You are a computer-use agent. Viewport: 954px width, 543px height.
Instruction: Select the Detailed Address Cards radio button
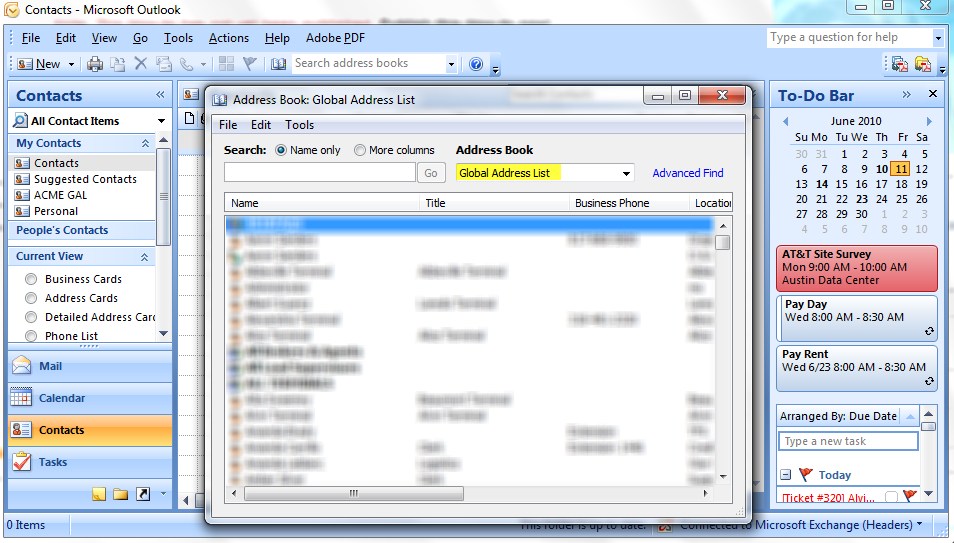point(31,317)
